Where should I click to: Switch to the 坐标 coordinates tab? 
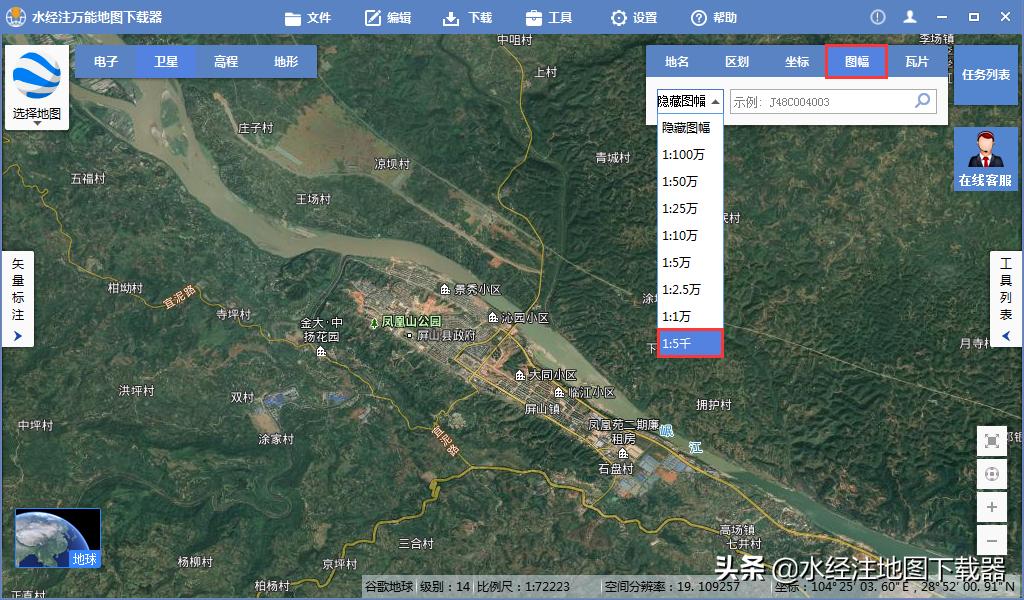click(x=797, y=61)
